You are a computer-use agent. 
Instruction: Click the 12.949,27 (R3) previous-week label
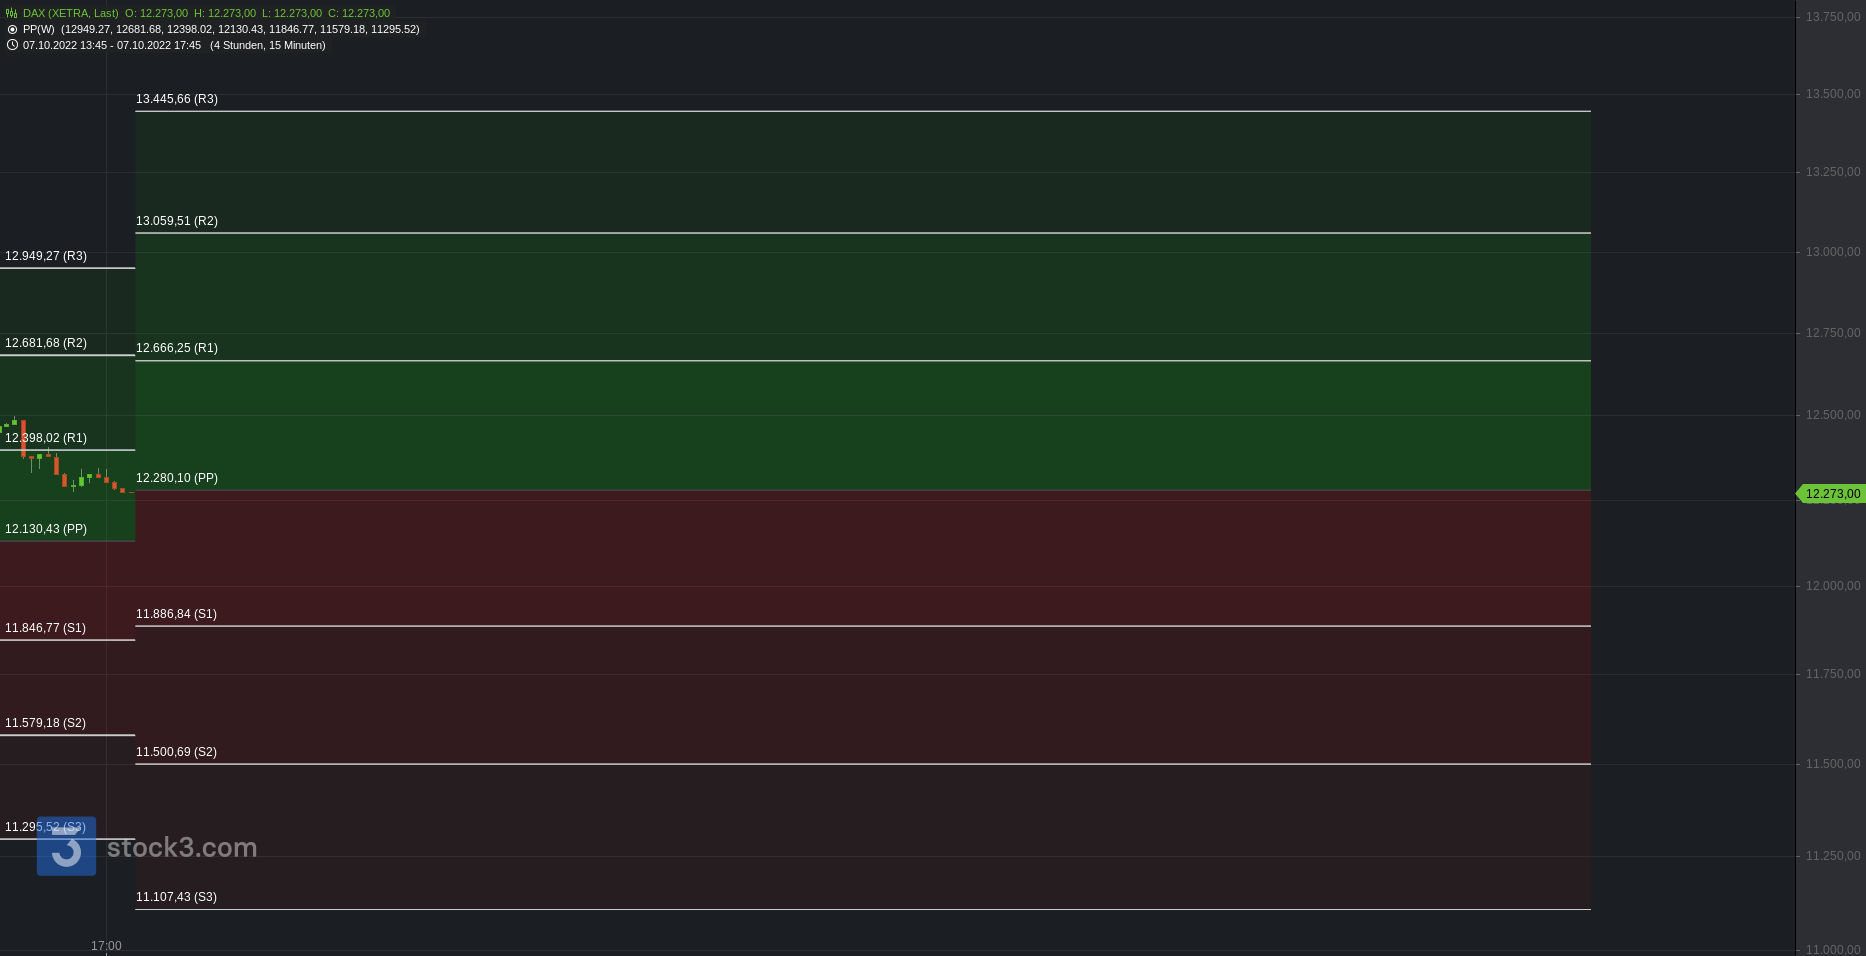(x=46, y=256)
